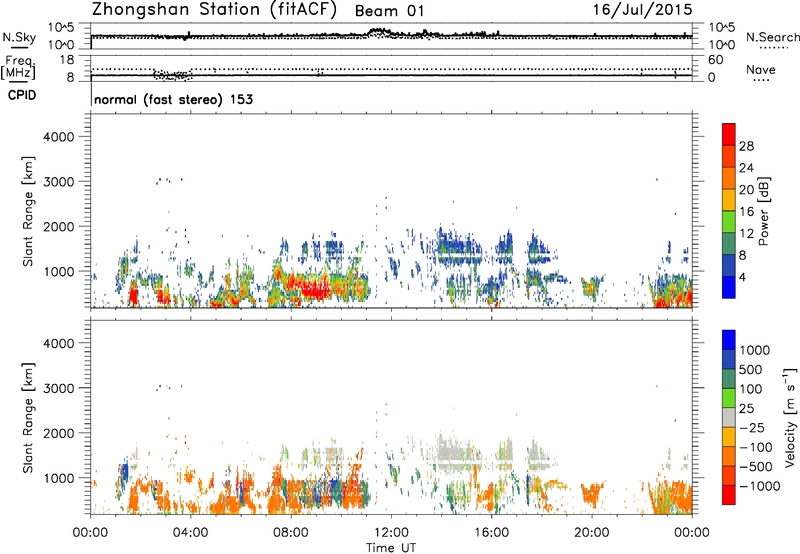Click the "20" tick on Power colorbar
The height and width of the screenshot is (554, 800).
pyautogui.click(x=746, y=190)
